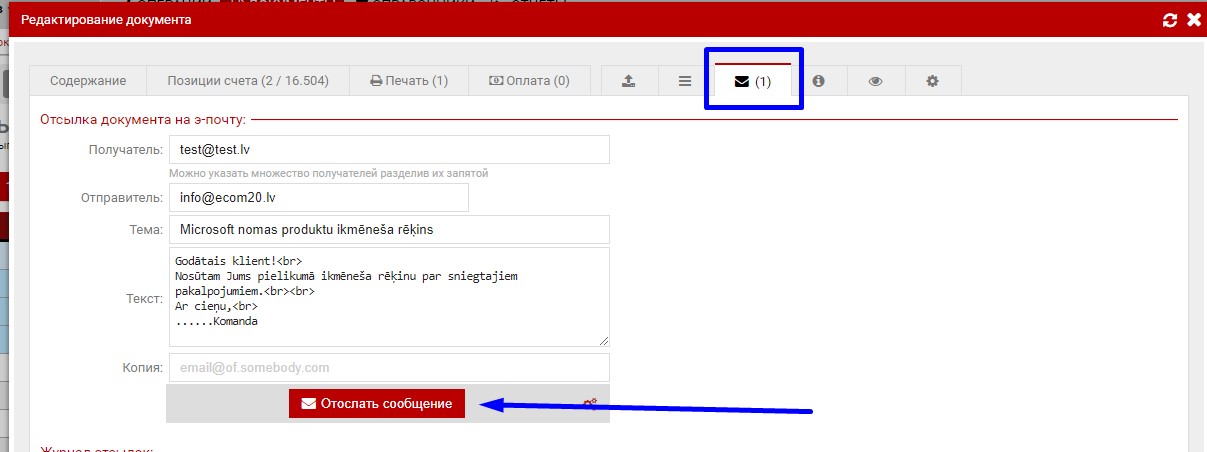Screen dimensions: 1207x452
Task: Open the info circle icon tab
Action: (819, 81)
